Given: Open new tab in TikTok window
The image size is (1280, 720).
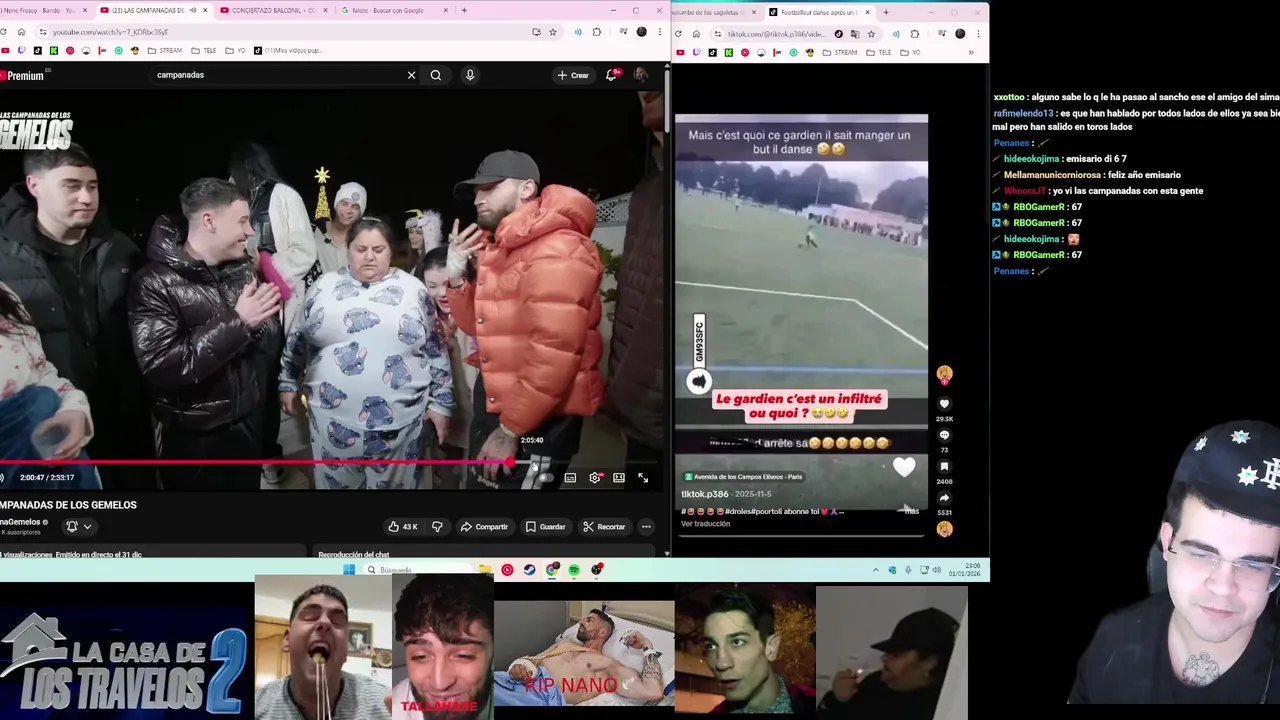Looking at the screenshot, I should [885, 12].
